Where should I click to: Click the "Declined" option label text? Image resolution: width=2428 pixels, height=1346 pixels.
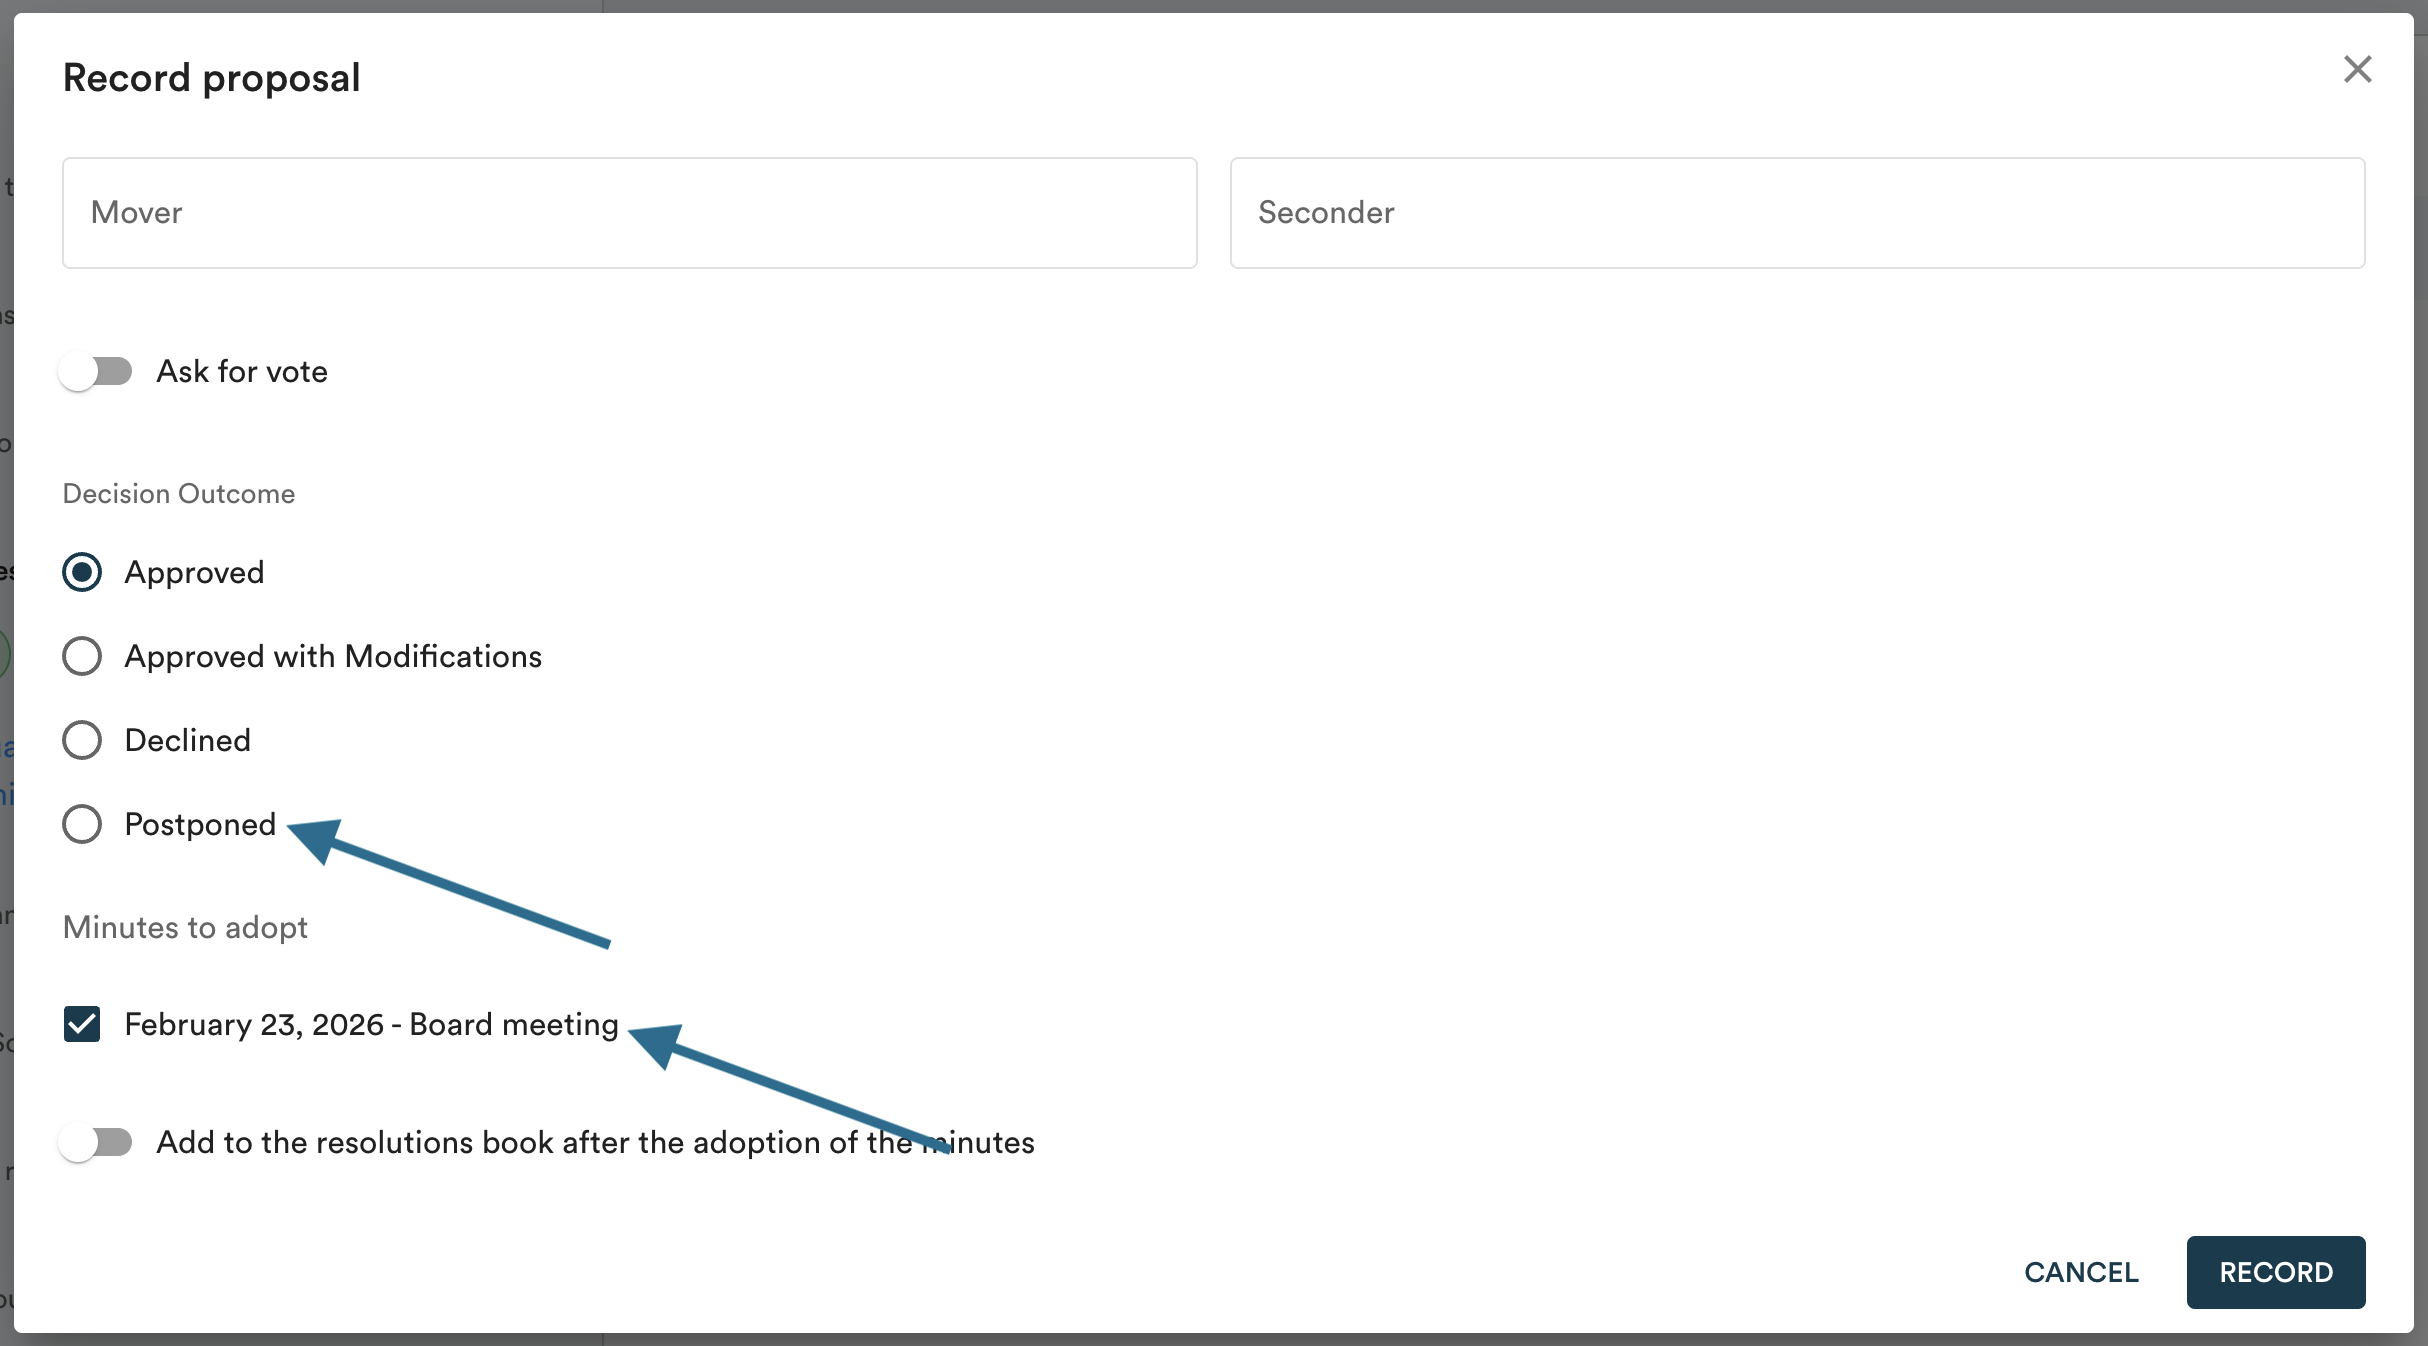click(x=188, y=741)
